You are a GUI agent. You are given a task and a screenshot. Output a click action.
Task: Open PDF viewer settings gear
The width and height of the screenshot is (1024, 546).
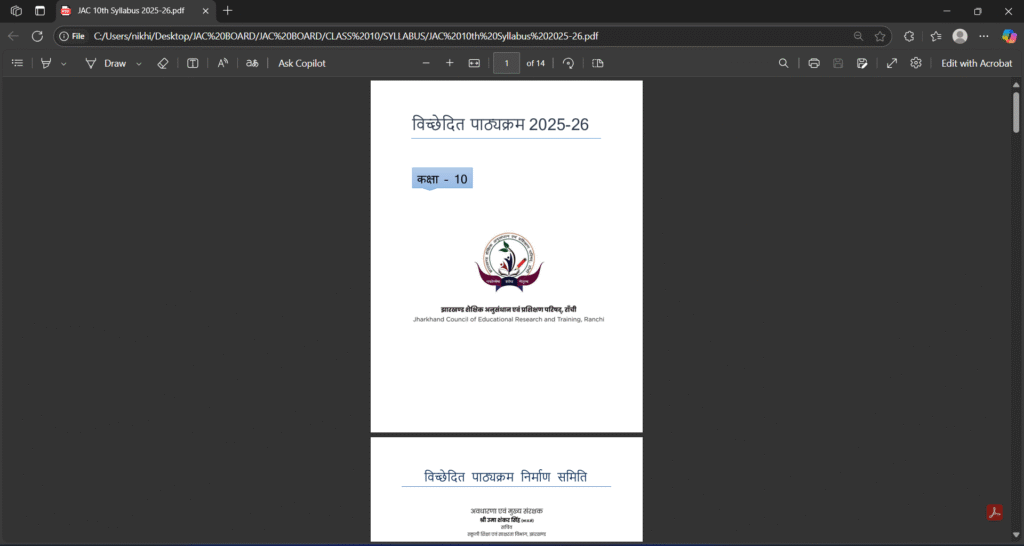[916, 63]
